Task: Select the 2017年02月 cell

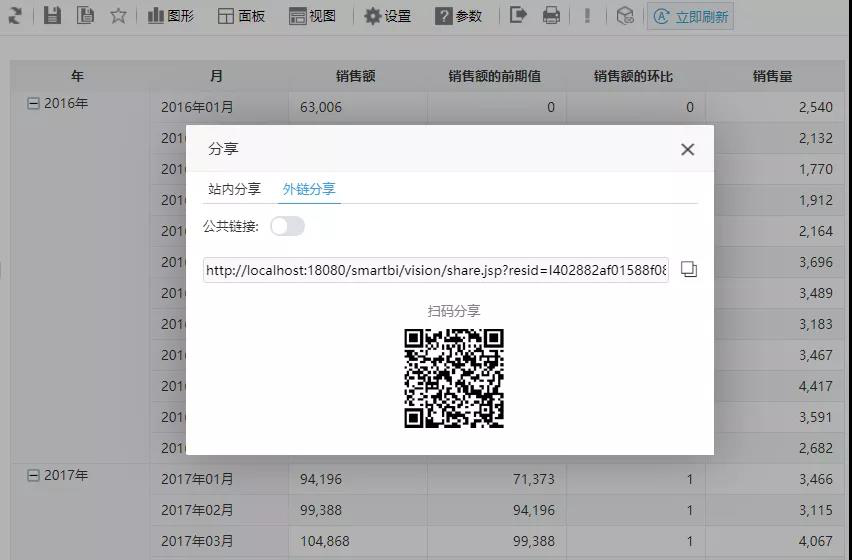Action: tap(220, 510)
